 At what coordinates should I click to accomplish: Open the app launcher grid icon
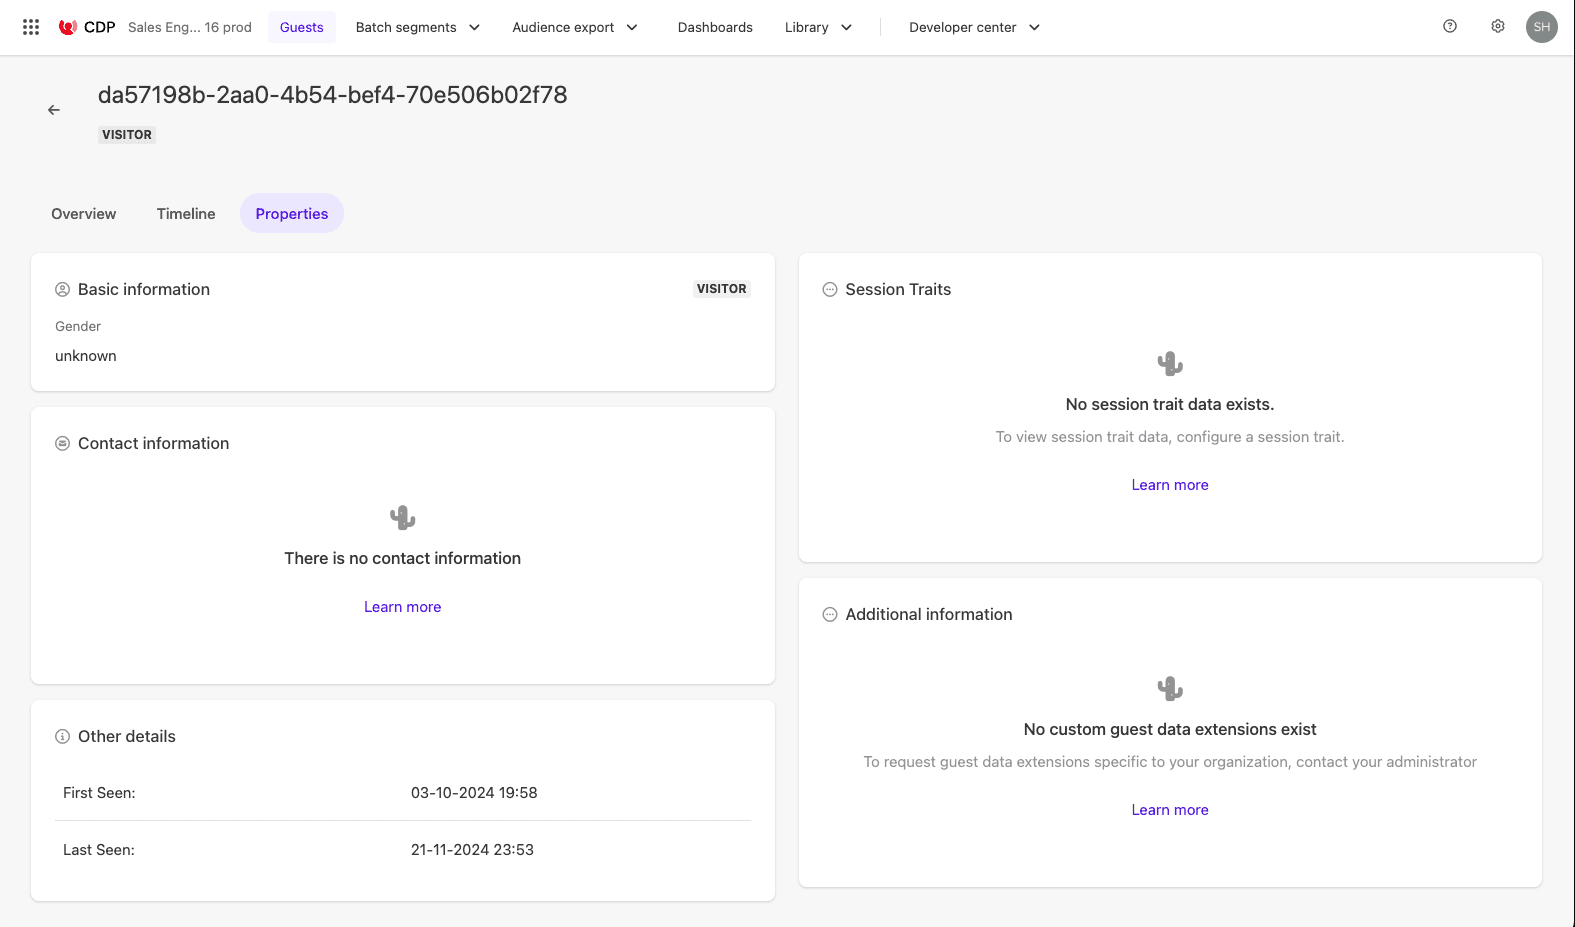[31, 27]
